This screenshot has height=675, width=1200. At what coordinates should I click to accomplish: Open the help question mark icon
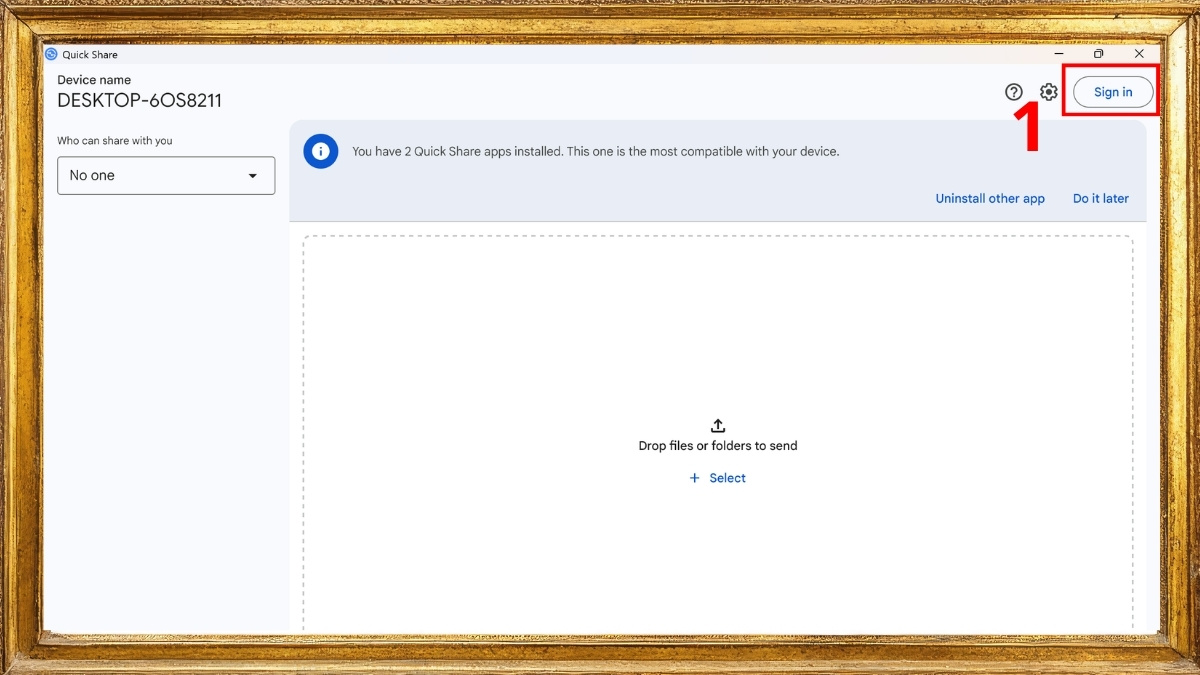(x=1014, y=92)
